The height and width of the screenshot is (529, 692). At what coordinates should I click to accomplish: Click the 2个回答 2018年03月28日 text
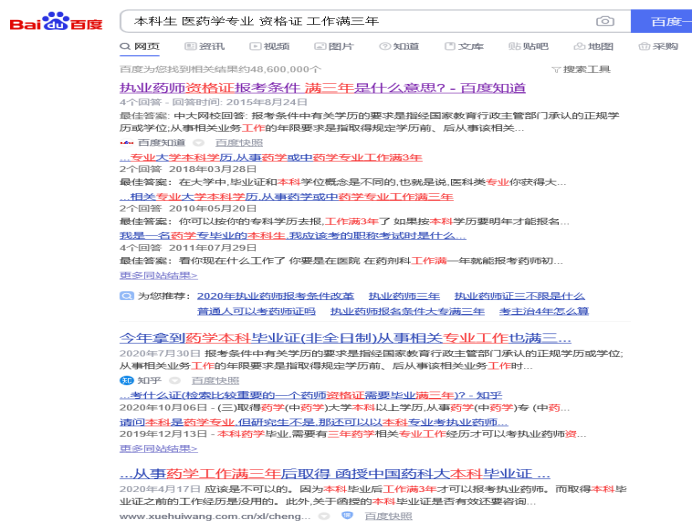tap(188, 169)
